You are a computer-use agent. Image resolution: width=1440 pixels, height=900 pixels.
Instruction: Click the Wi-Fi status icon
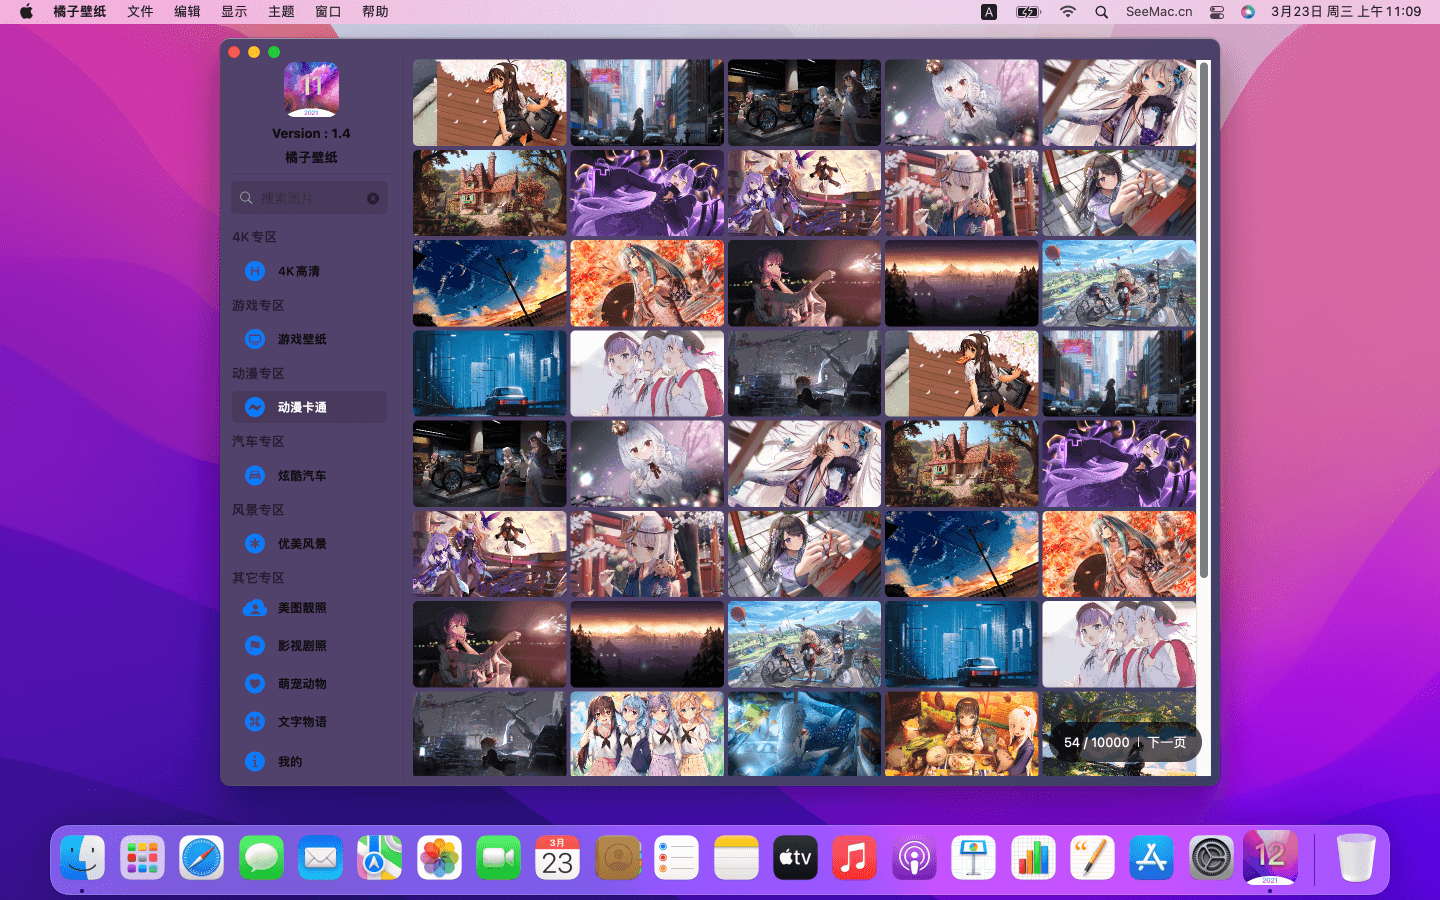coord(1068,12)
